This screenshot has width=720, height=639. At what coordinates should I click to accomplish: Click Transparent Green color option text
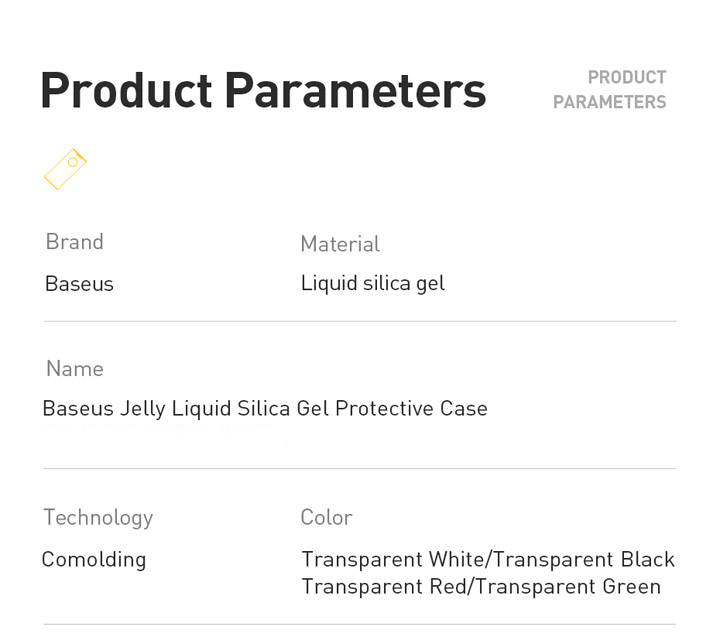tap(568, 587)
